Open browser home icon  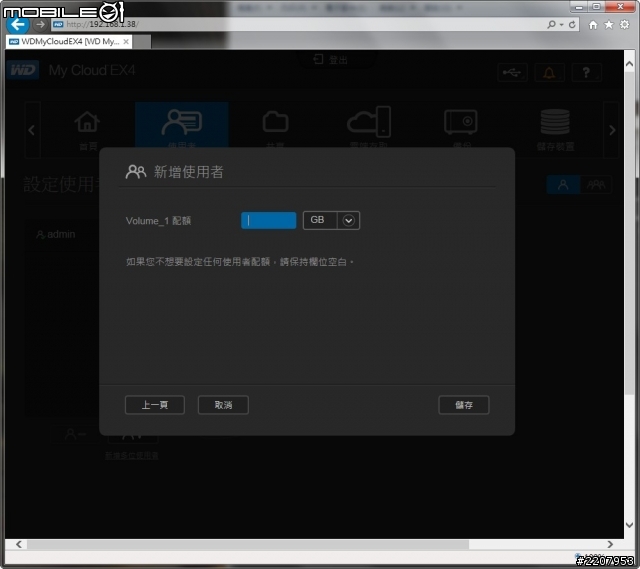[593, 25]
